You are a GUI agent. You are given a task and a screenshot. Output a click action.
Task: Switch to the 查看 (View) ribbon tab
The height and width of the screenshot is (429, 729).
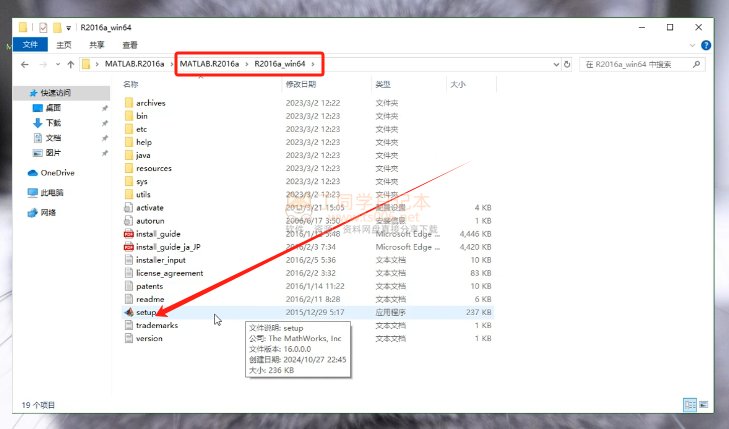click(130, 45)
